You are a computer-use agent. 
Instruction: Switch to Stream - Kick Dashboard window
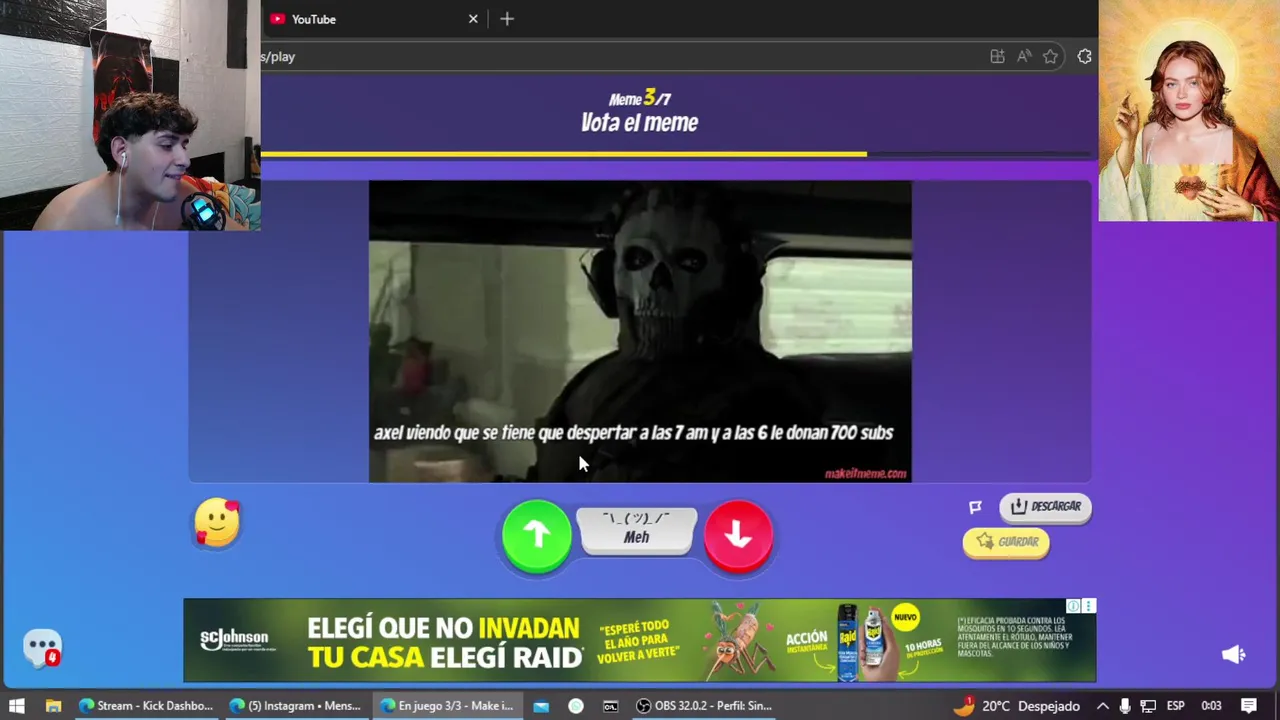pyautogui.click(x=146, y=705)
